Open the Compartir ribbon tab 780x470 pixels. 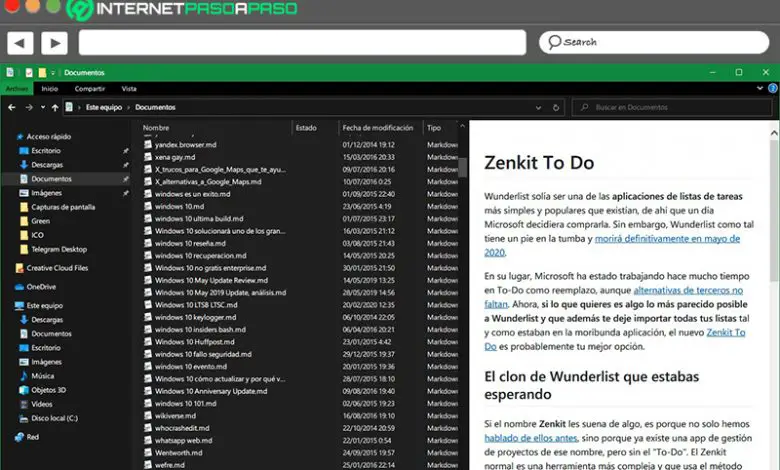[90, 89]
